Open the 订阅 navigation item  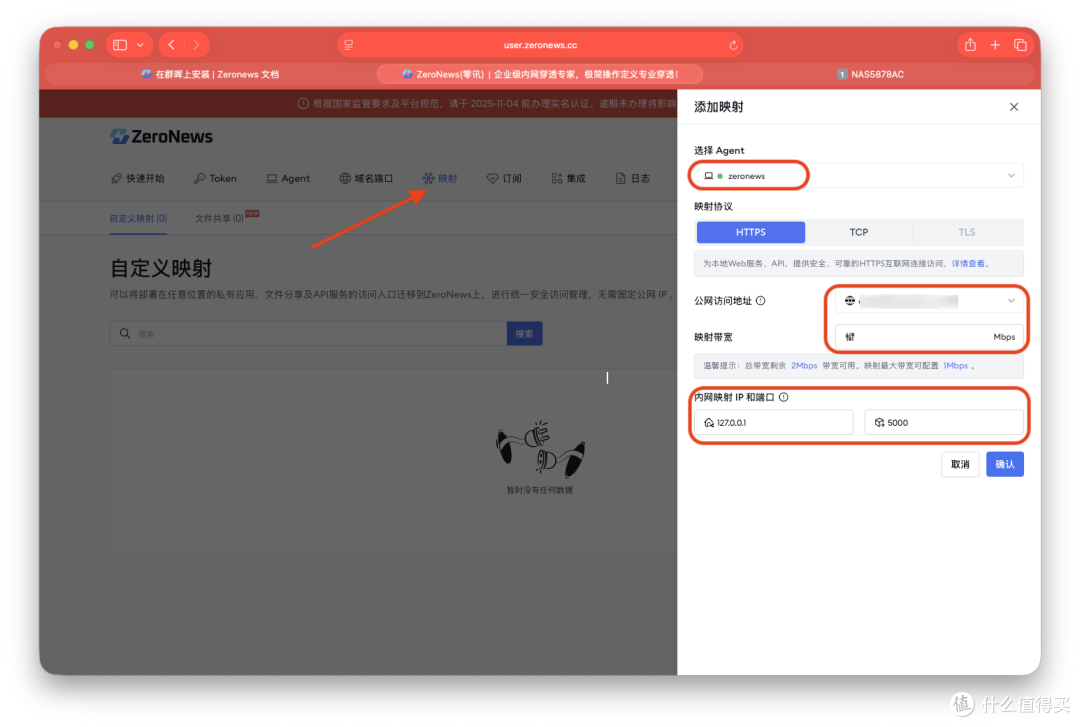[x=504, y=178]
